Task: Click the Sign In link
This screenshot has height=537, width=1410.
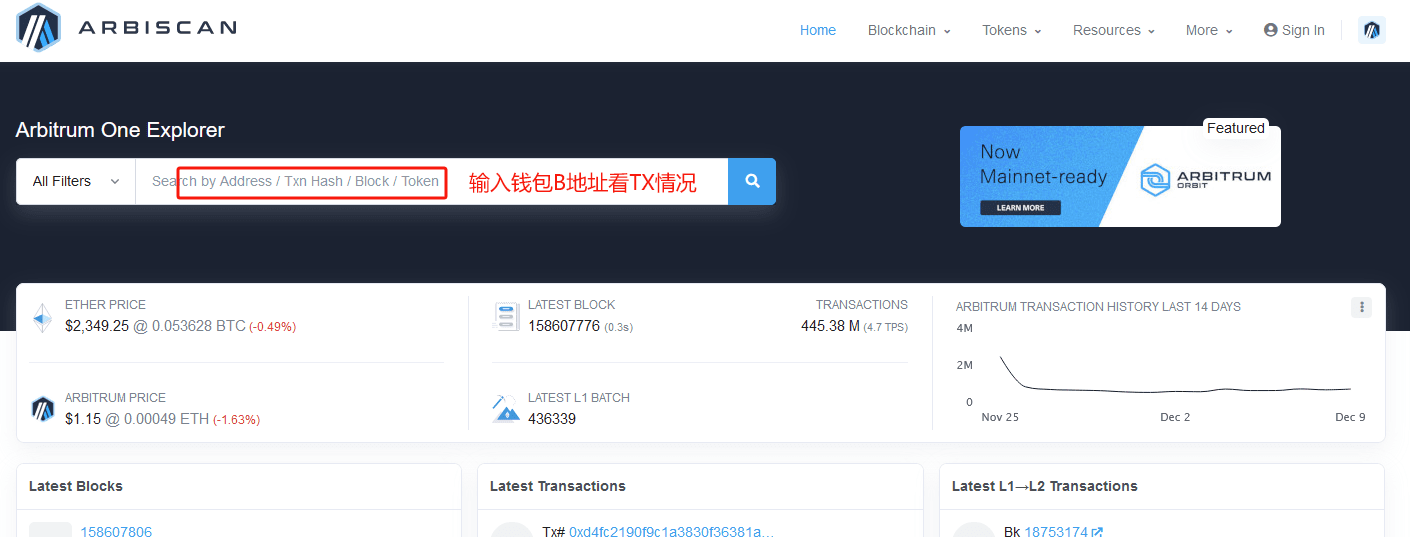Action: point(1294,30)
